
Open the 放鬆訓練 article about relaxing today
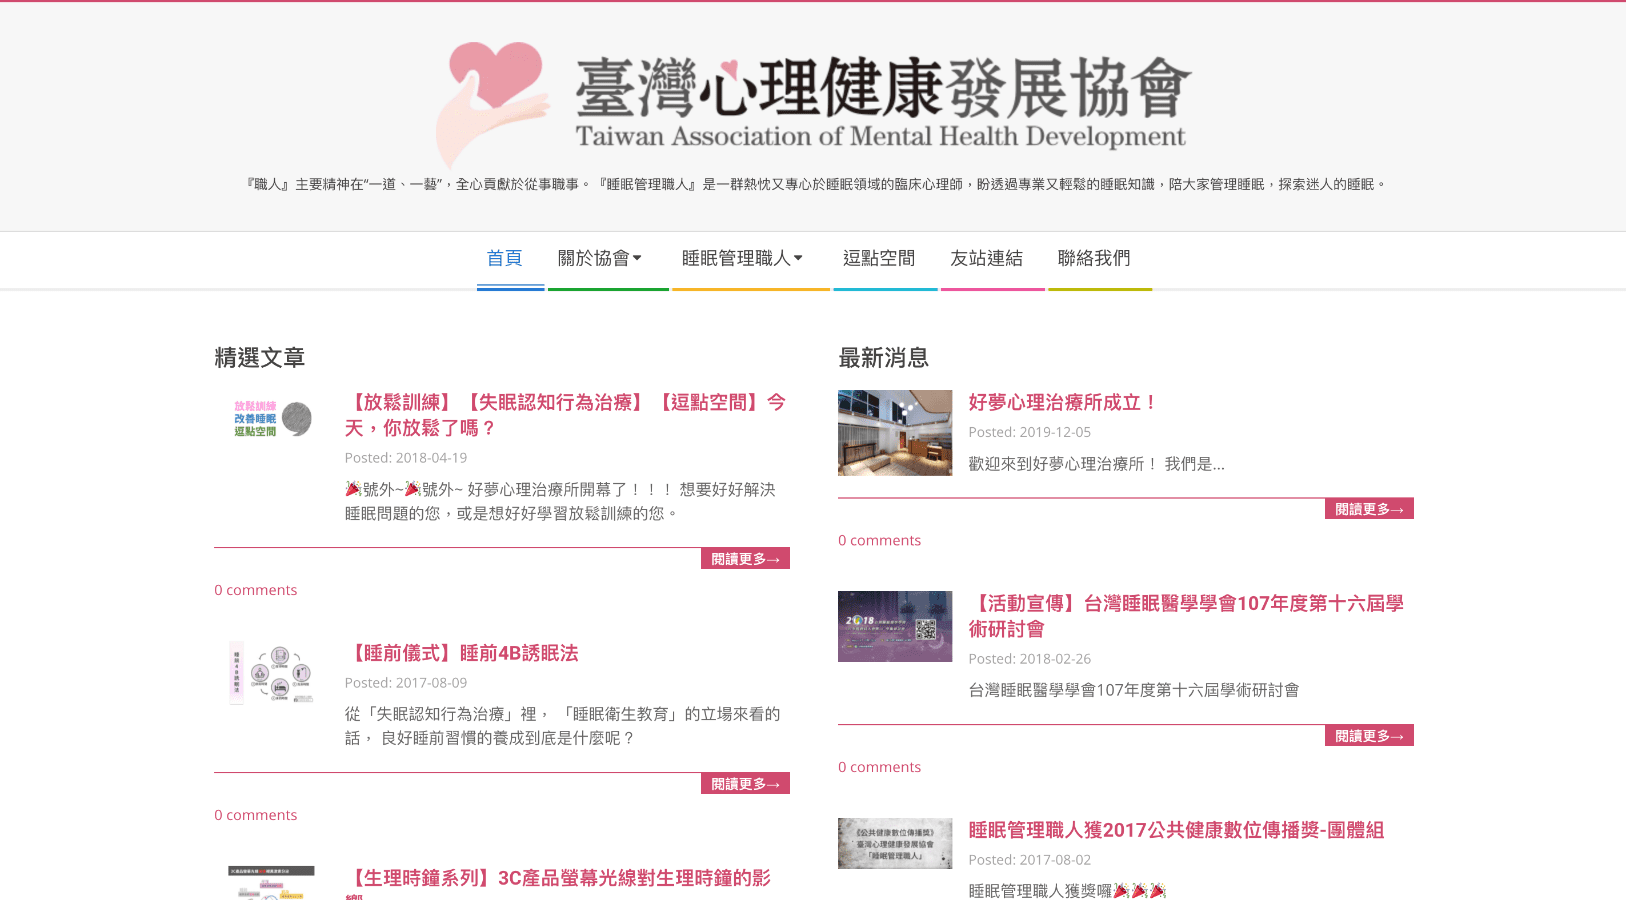click(x=566, y=415)
